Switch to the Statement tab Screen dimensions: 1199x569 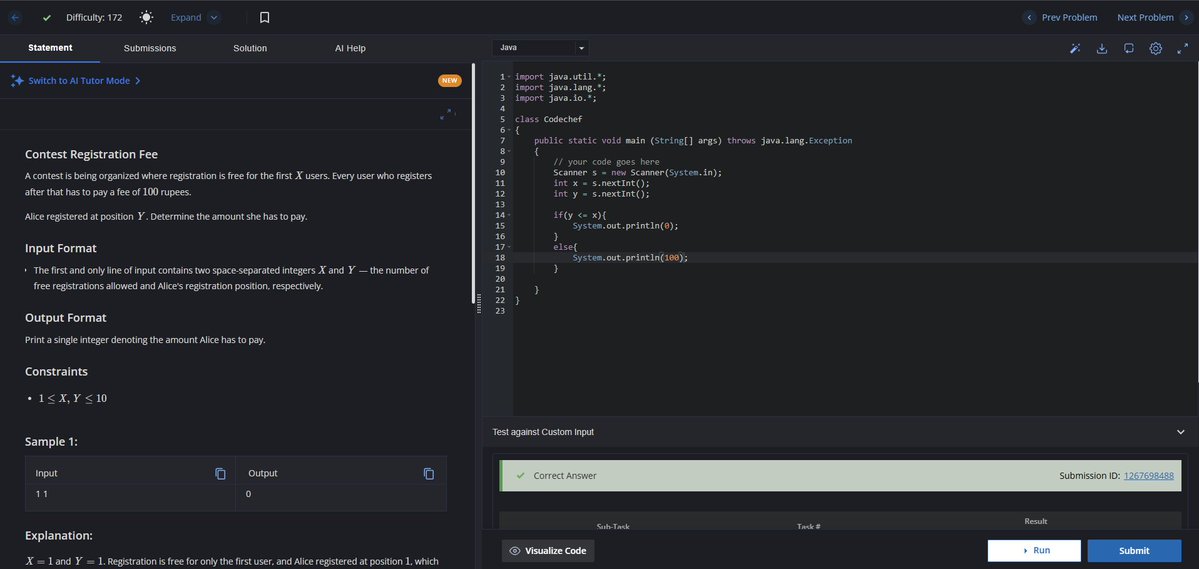tap(50, 47)
